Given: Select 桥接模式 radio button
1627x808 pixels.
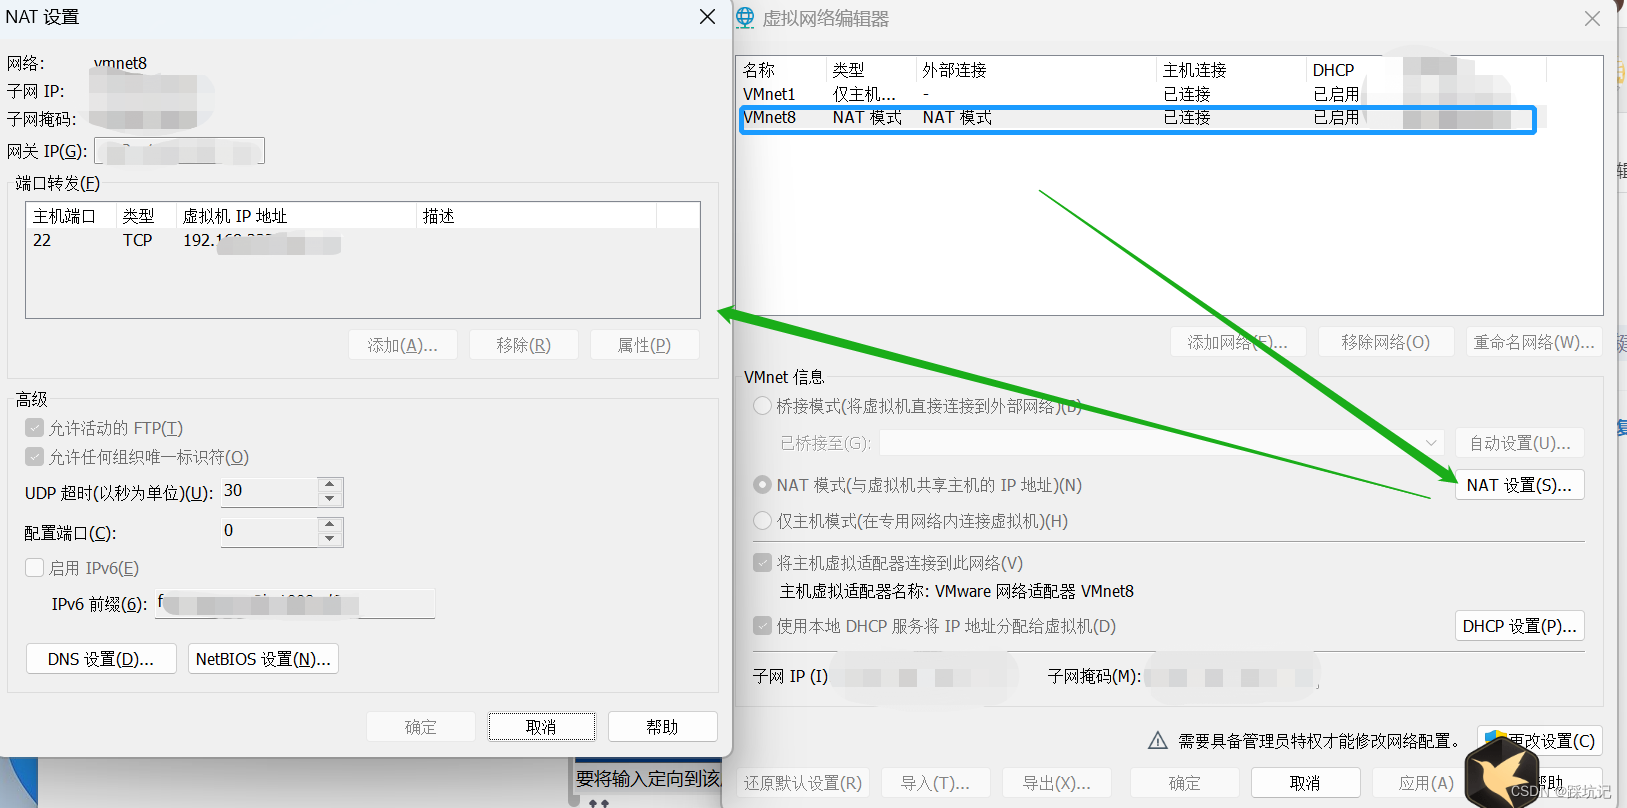Looking at the screenshot, I should [762, 405].
